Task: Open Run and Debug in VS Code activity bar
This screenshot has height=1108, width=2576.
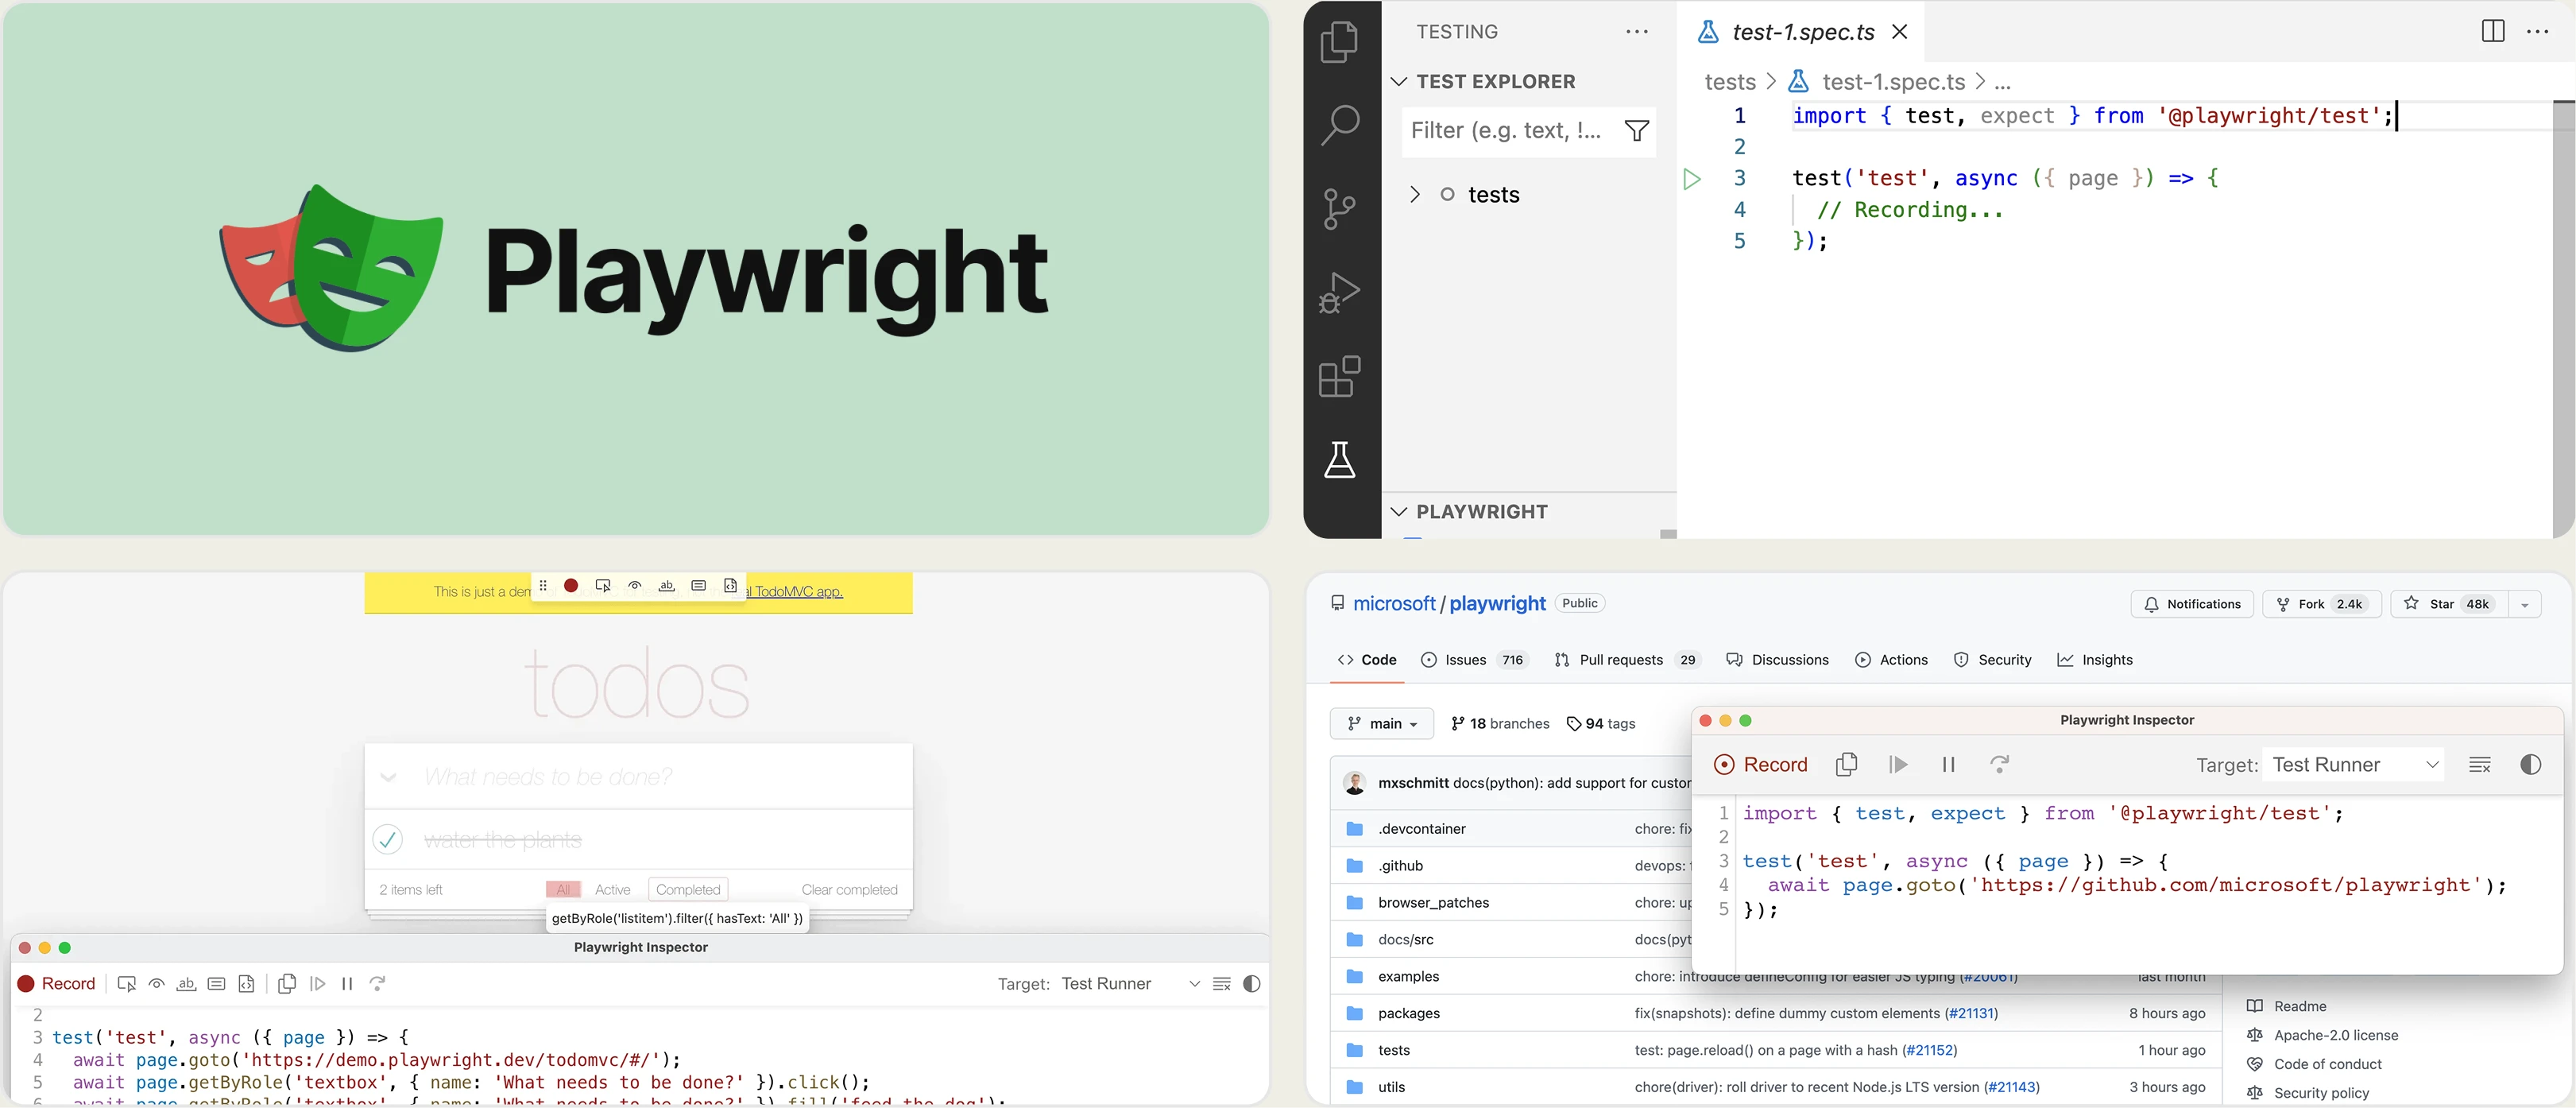Action: click(1339, 293)
